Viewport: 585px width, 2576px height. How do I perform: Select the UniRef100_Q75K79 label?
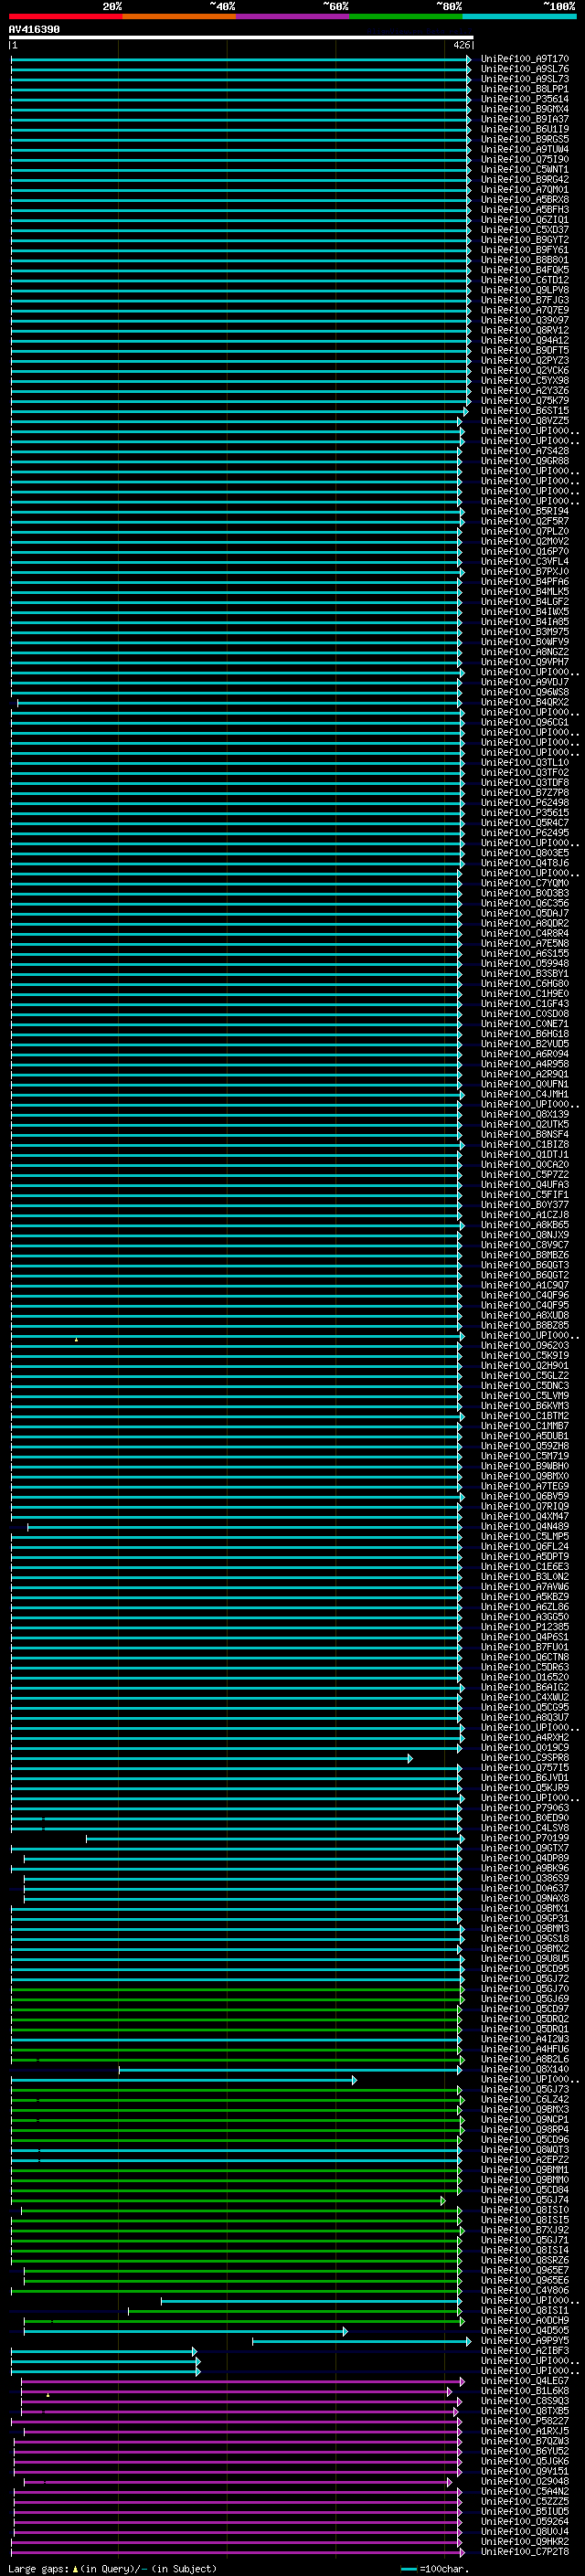[x=524, y=401]
